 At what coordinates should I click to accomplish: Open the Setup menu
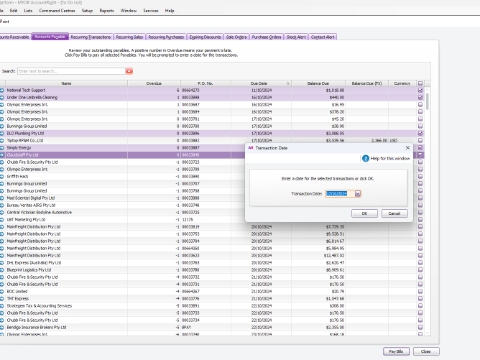[x=87, y=11]
